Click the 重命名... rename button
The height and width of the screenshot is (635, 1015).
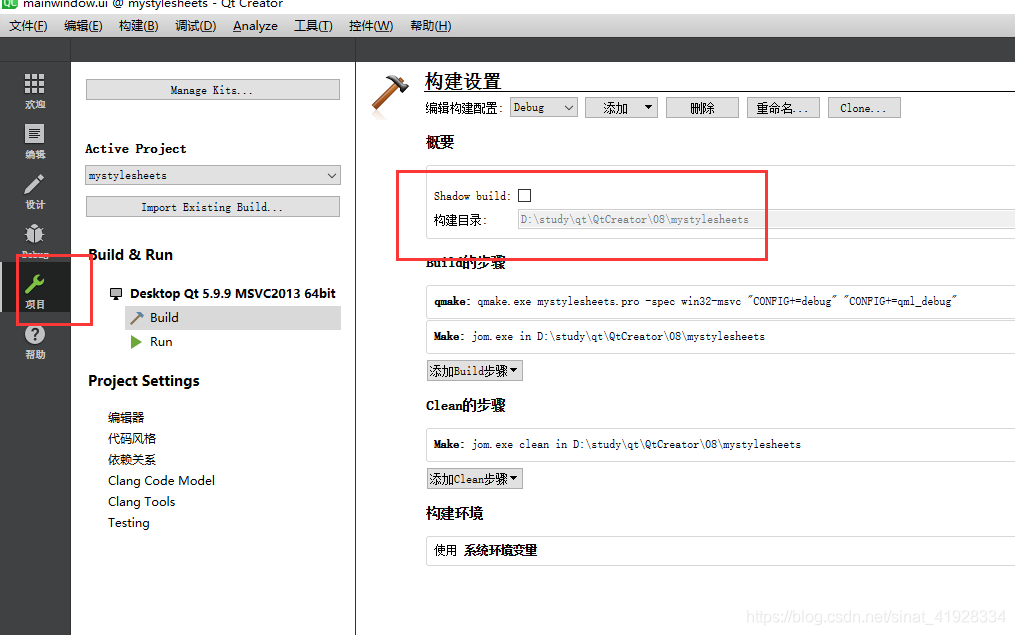click(x=783, y=107)
